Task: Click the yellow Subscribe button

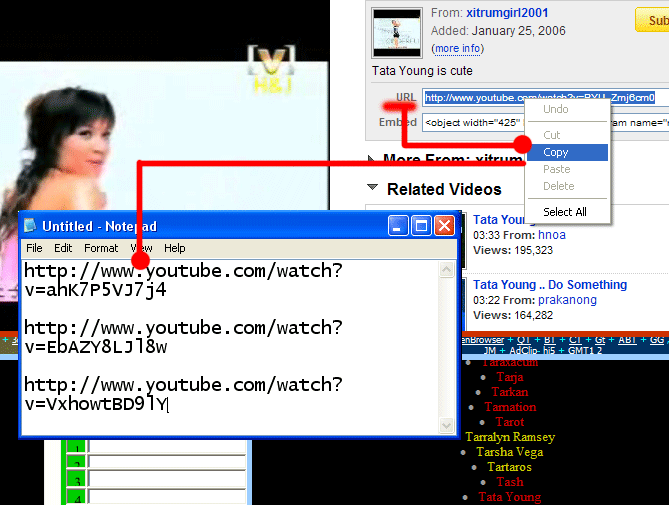Action: point(652,20)
